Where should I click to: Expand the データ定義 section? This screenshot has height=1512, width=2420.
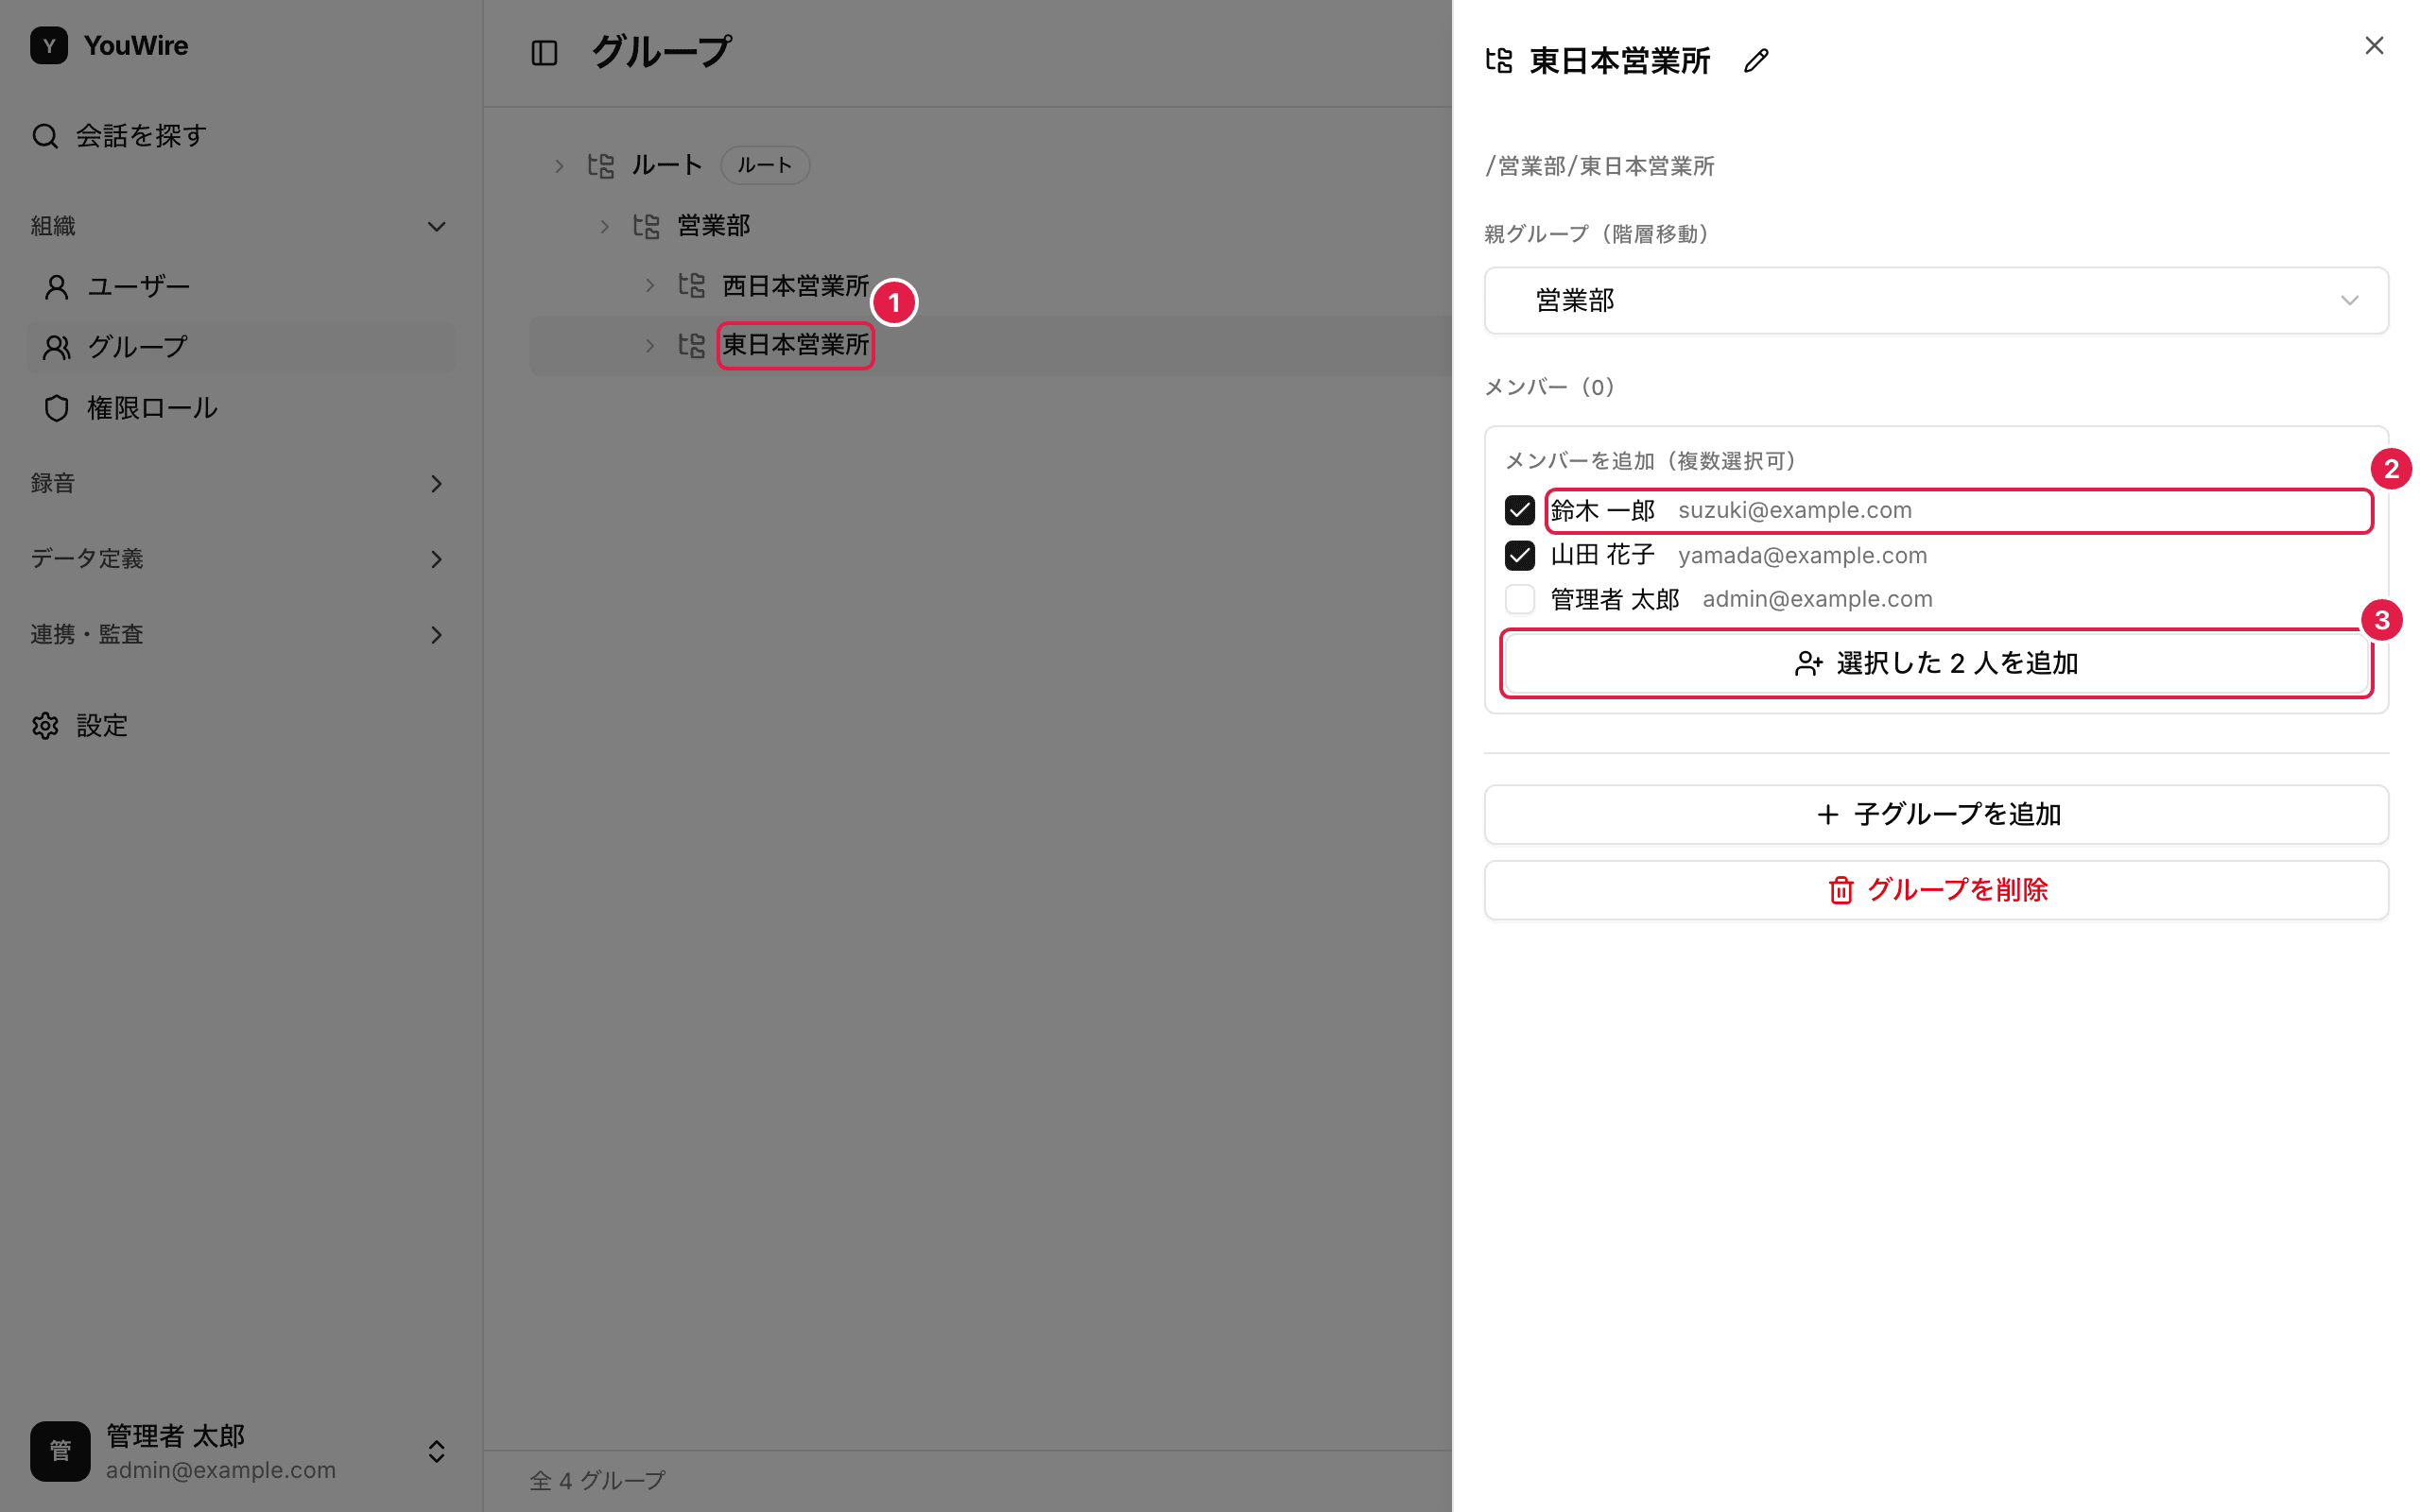(436, 559)
